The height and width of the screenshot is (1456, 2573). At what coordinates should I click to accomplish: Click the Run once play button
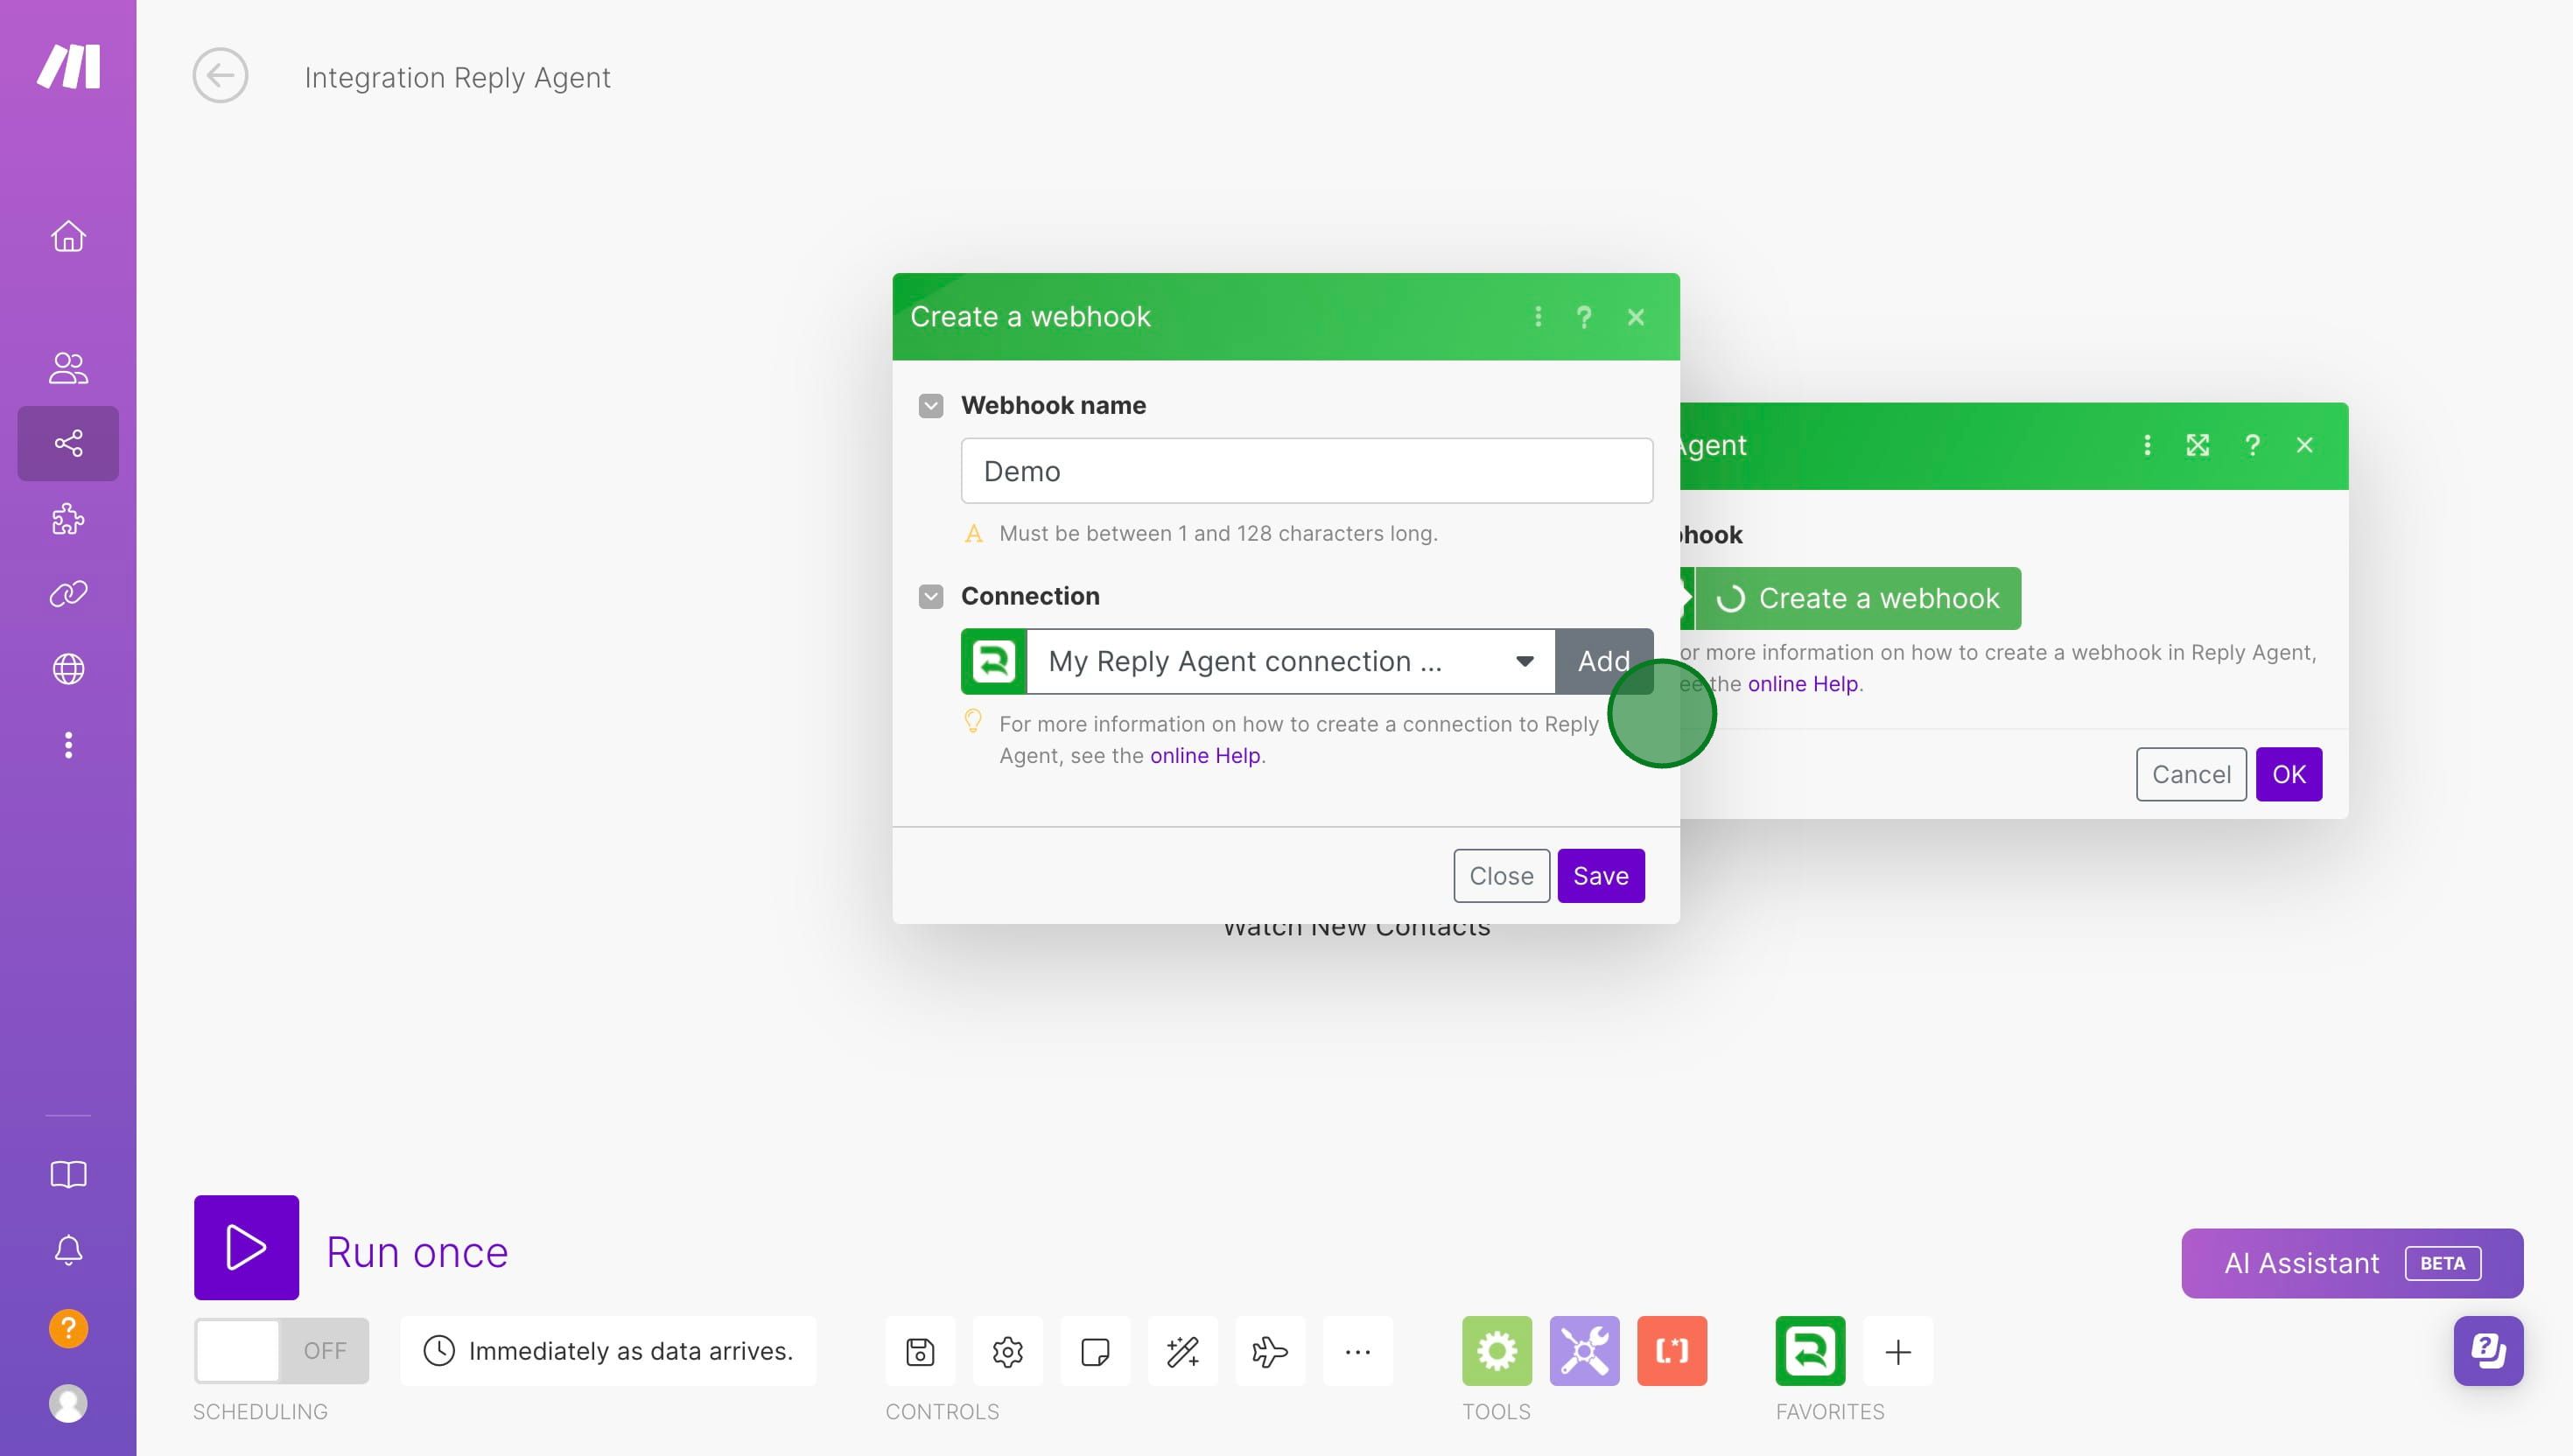pos(246,1247)
